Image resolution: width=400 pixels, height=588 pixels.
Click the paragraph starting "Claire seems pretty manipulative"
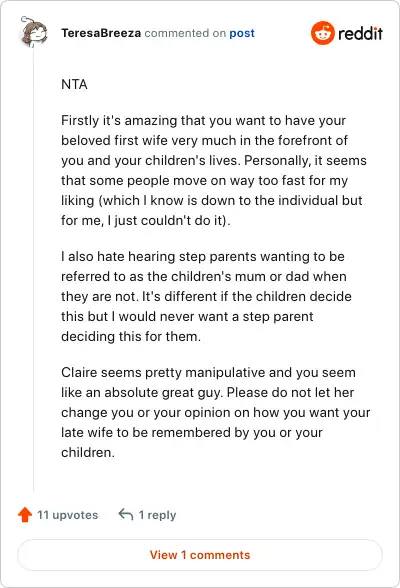click(x=216, y=412)
